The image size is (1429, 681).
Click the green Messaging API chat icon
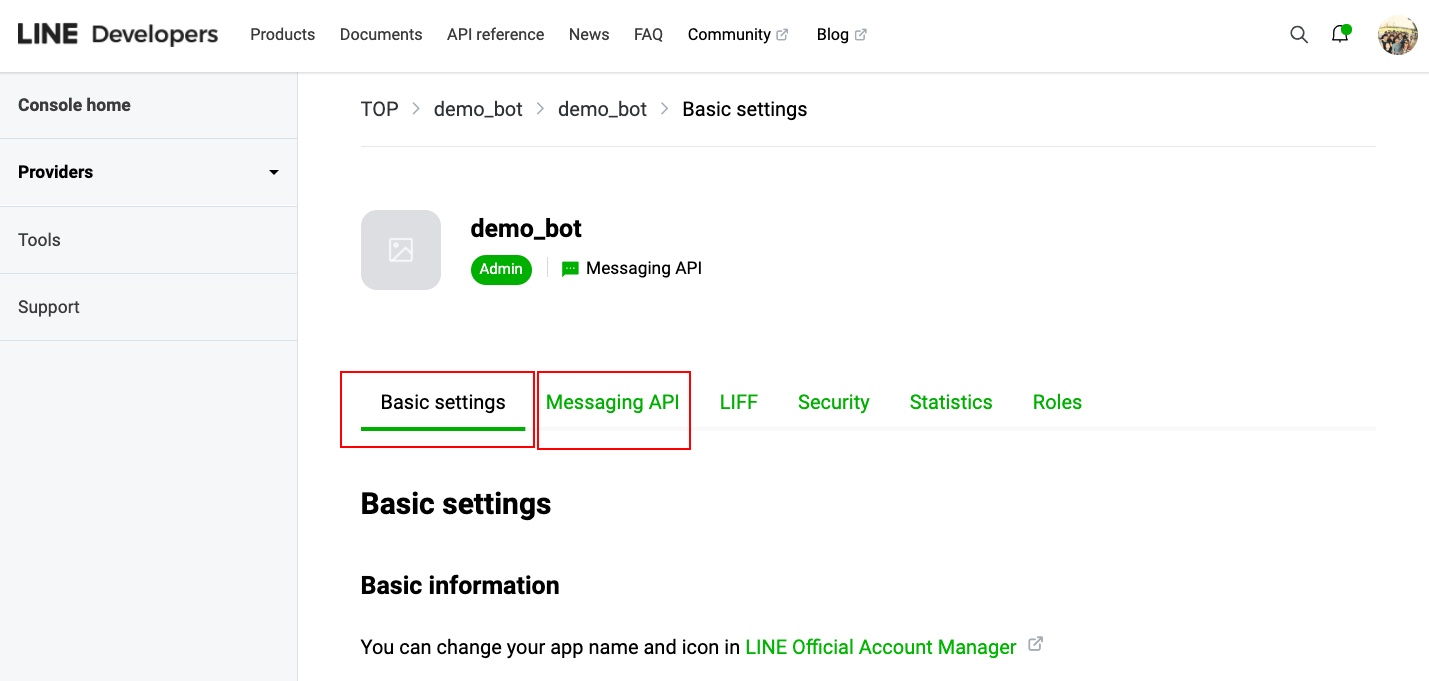[570, 269]
